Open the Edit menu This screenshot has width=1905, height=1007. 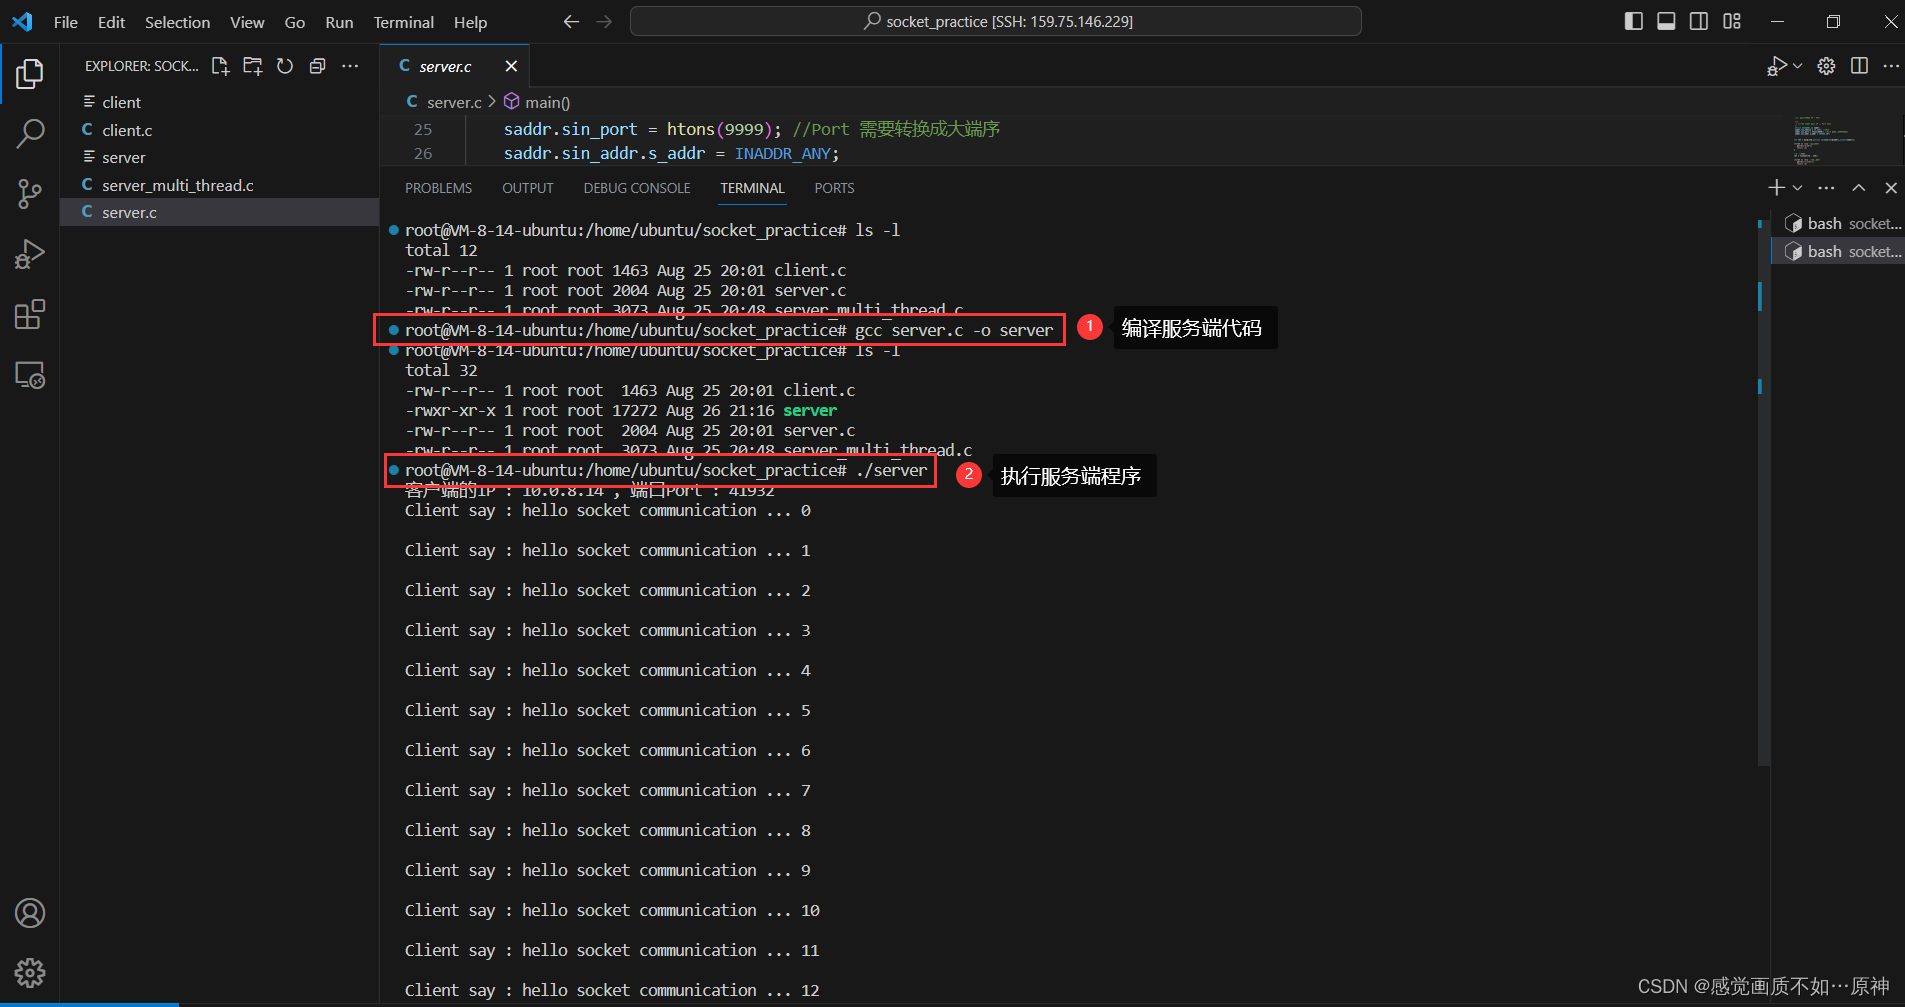point(111,22)
